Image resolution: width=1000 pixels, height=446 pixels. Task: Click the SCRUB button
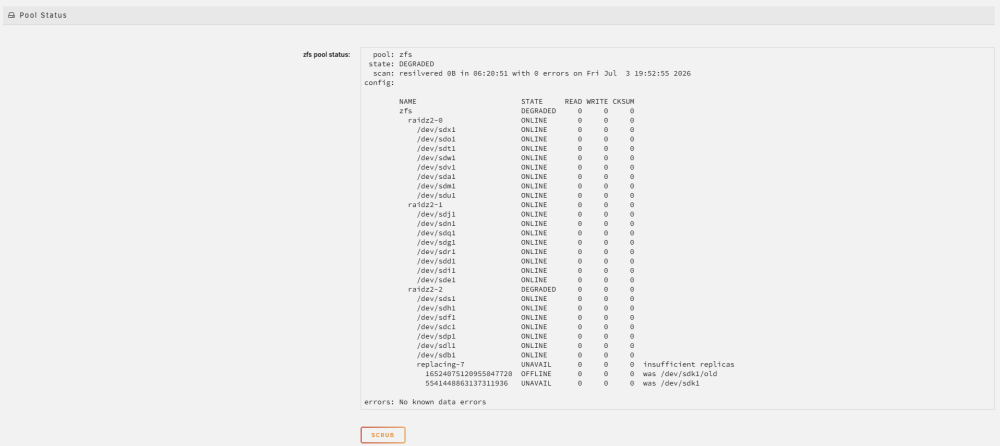coord(383,435)
